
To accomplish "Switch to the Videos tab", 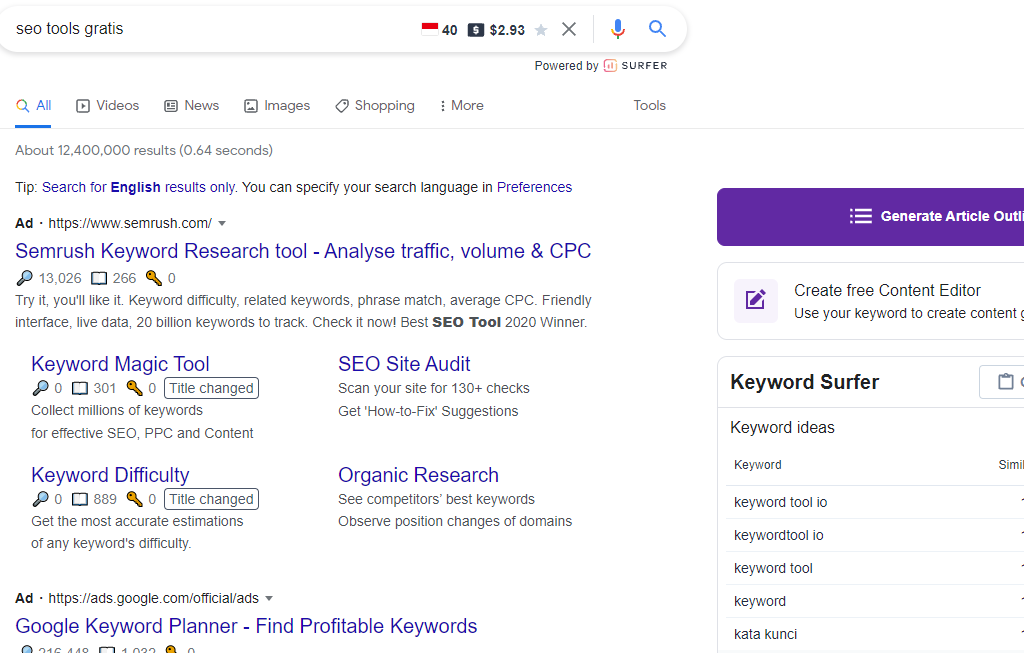I will coord(108,106).
